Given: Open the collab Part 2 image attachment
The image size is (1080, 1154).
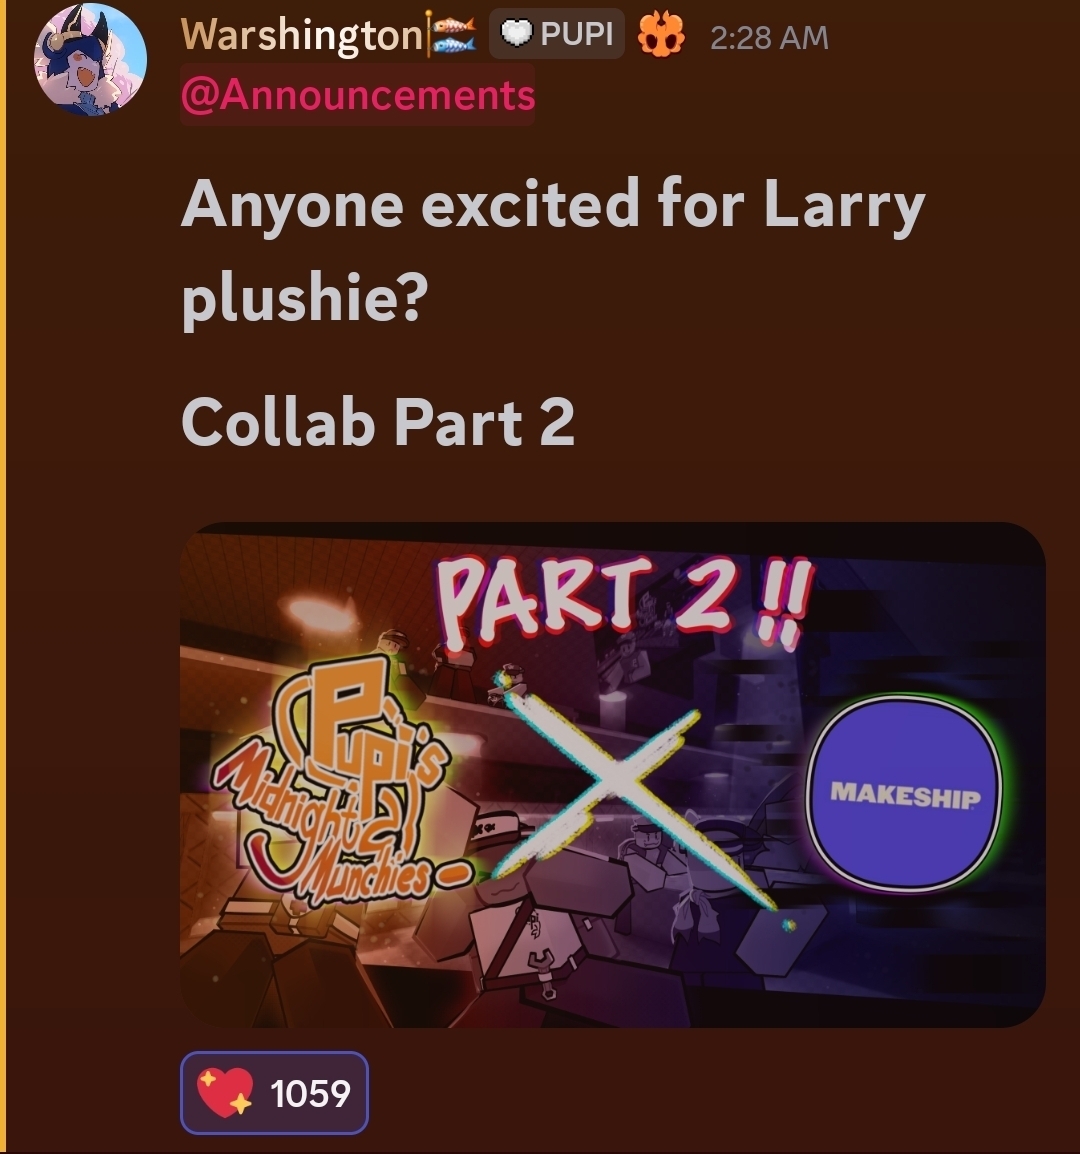Looking at the screenshot, I should 613,775.
